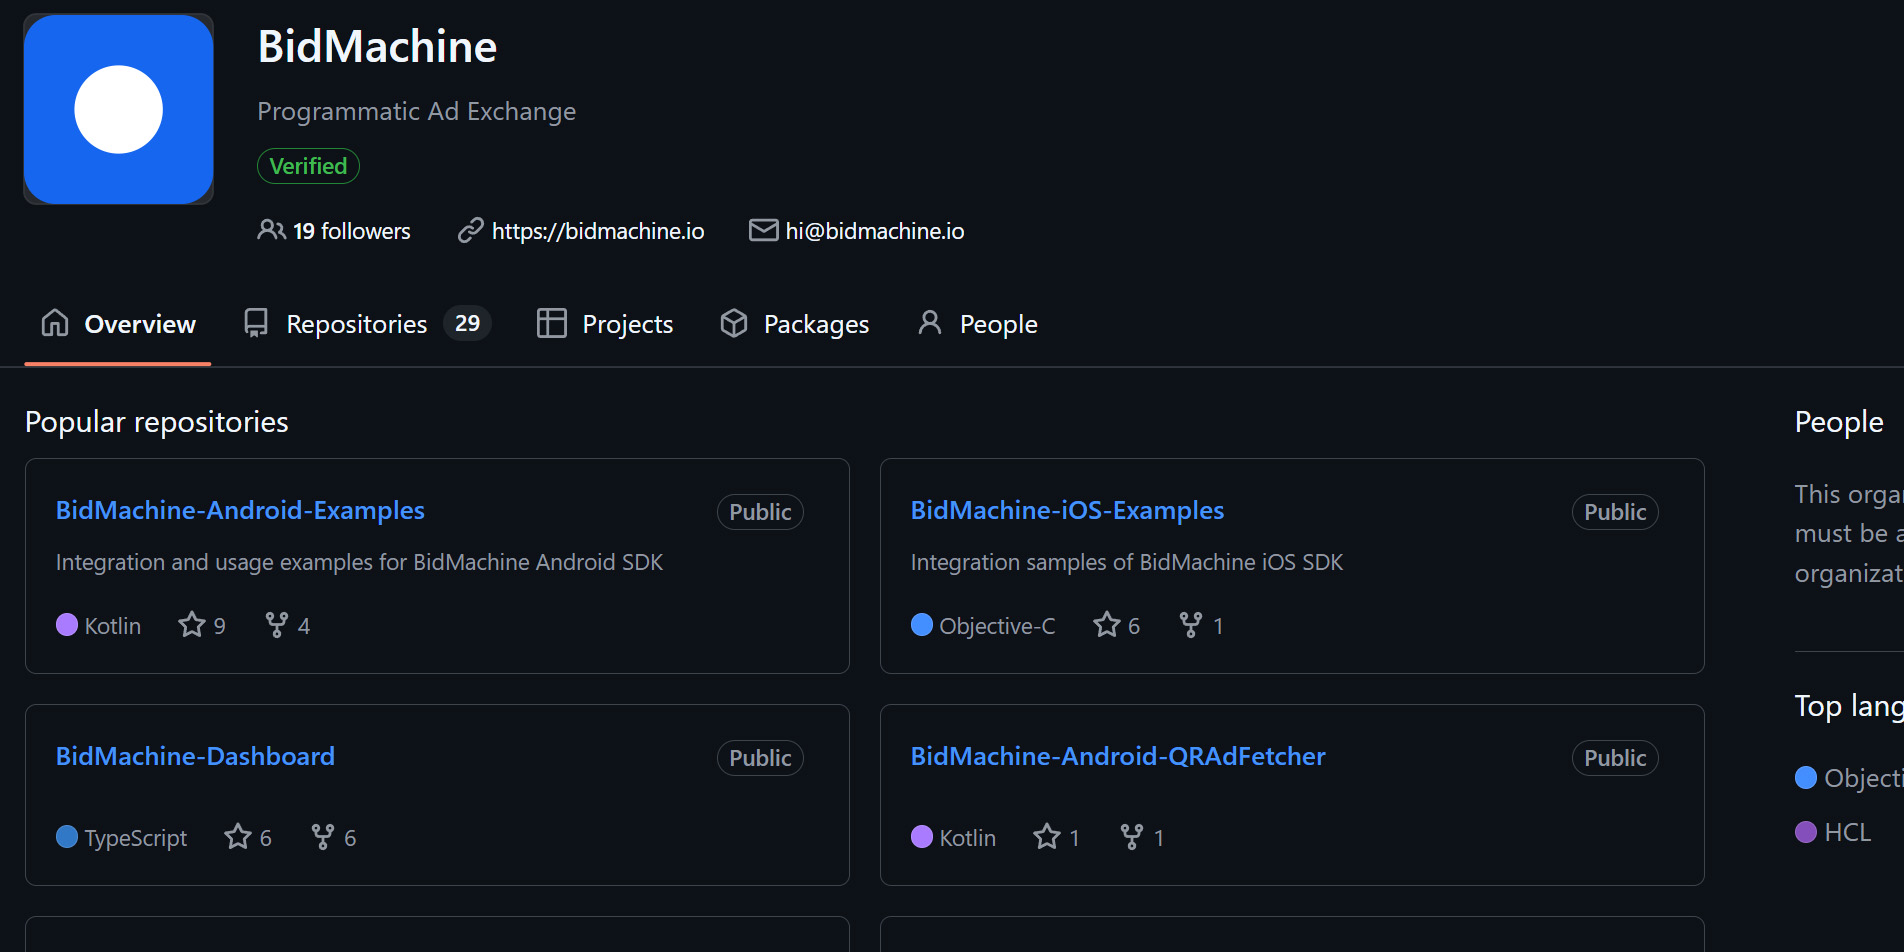Screen dimensions: 1904x952
Task: Click the Packages cube icon
Action: pos(733,322)
